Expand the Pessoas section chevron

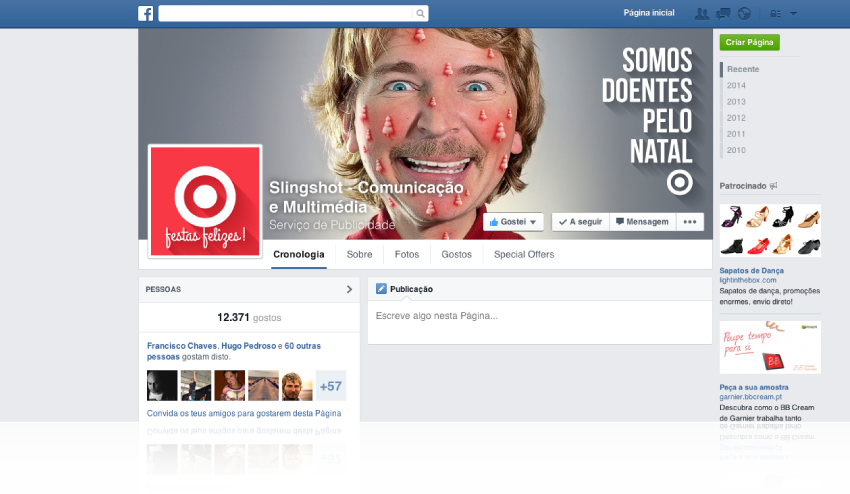[x=349, y=289]
